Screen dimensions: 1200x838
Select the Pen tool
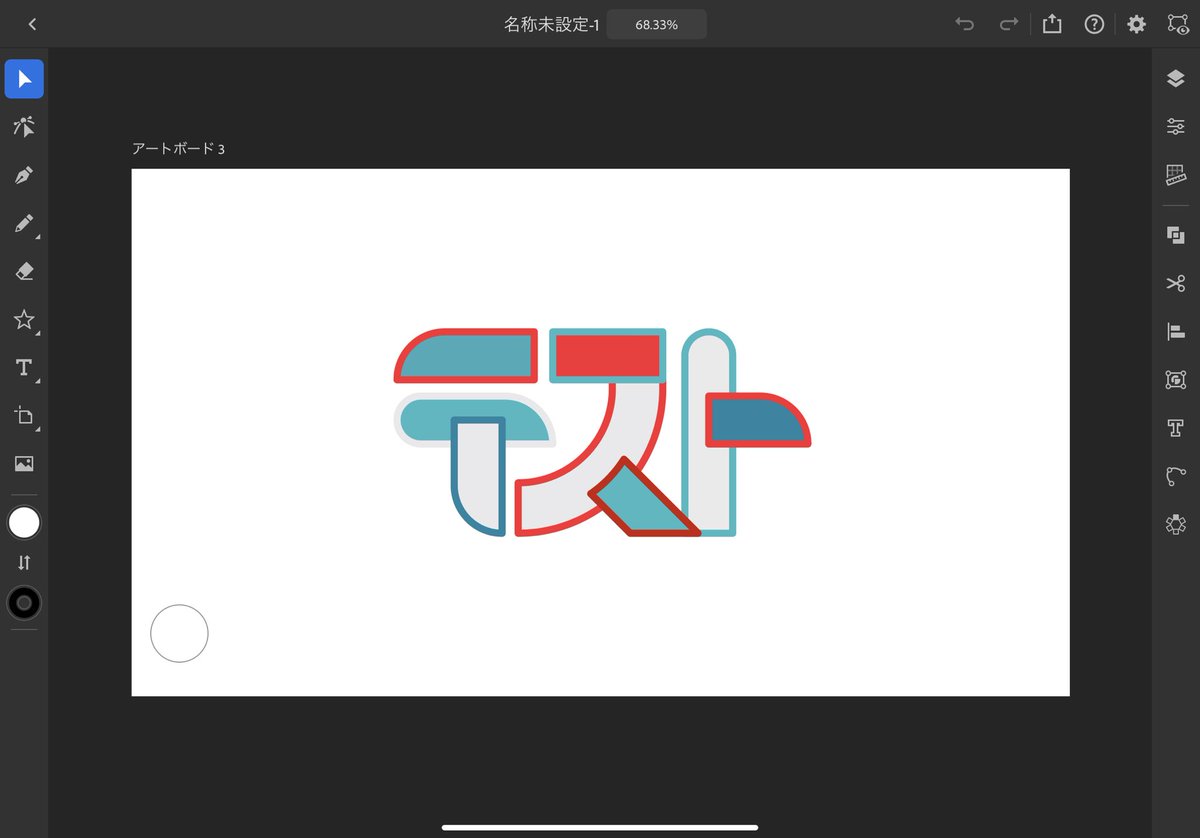(24, 175)
